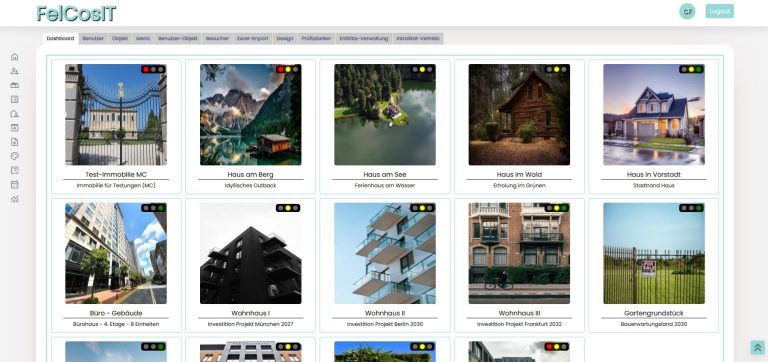Open the statistics chart icon in sidebar
The height and width of the screenshot is (362, 768).
coord(15,199)
